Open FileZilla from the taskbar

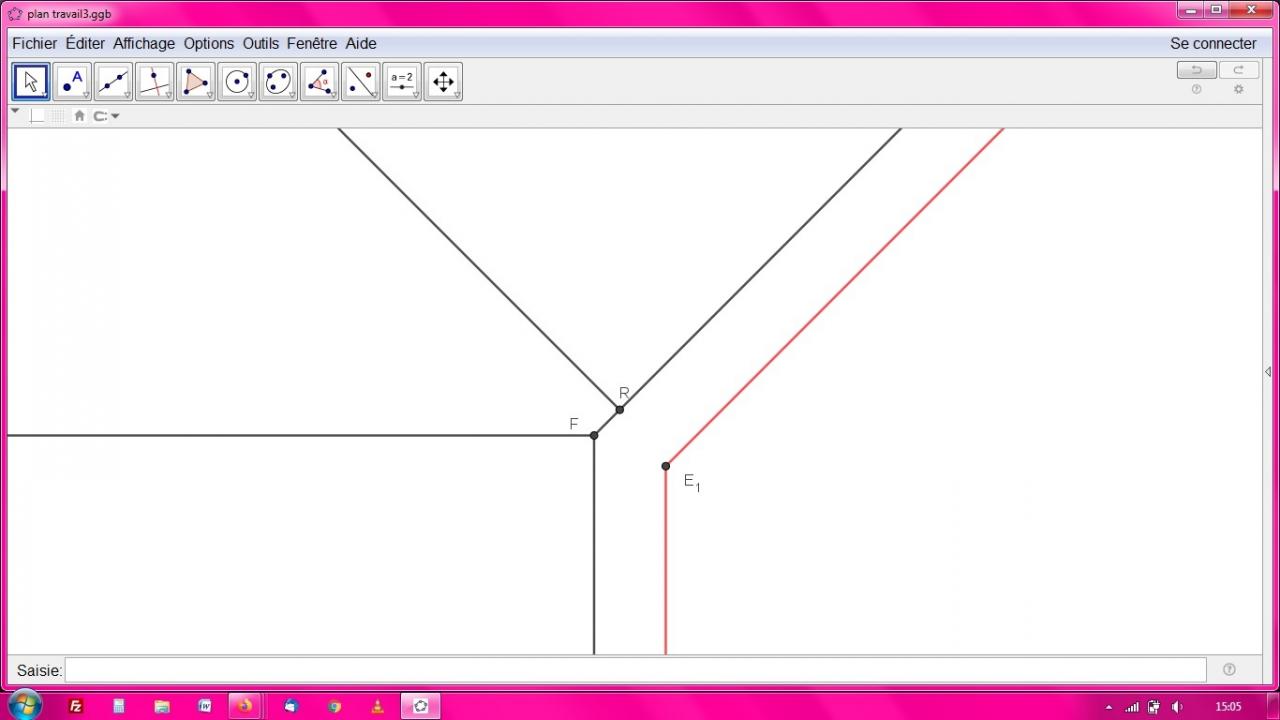pyautogui.click(x=76, y=706)
